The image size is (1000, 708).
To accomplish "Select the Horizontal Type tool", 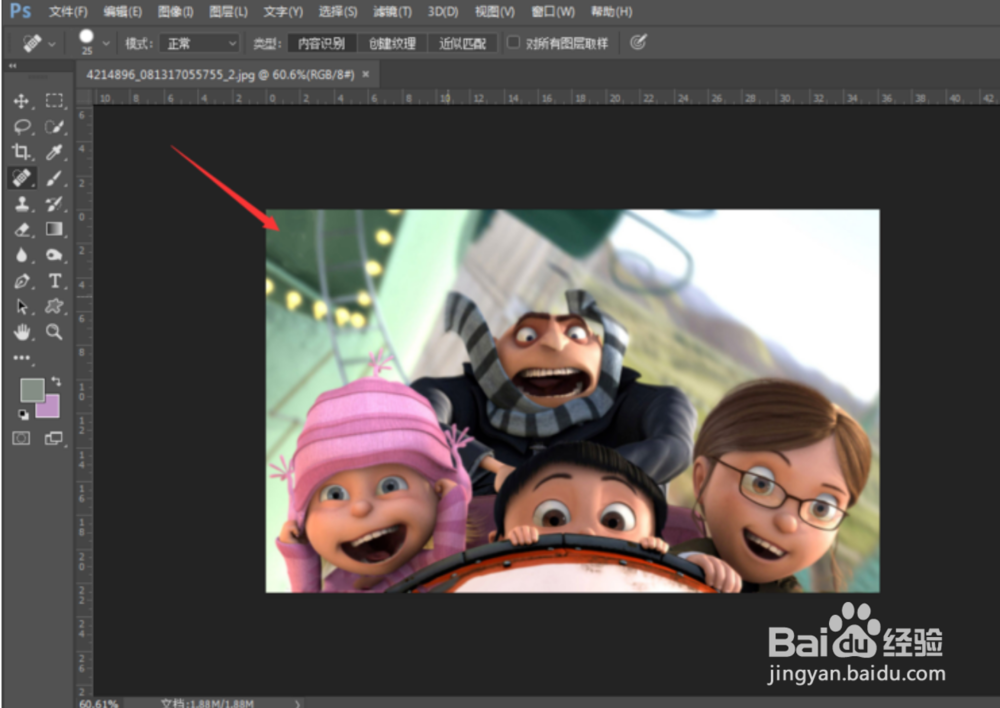I will tap(54, 281).
